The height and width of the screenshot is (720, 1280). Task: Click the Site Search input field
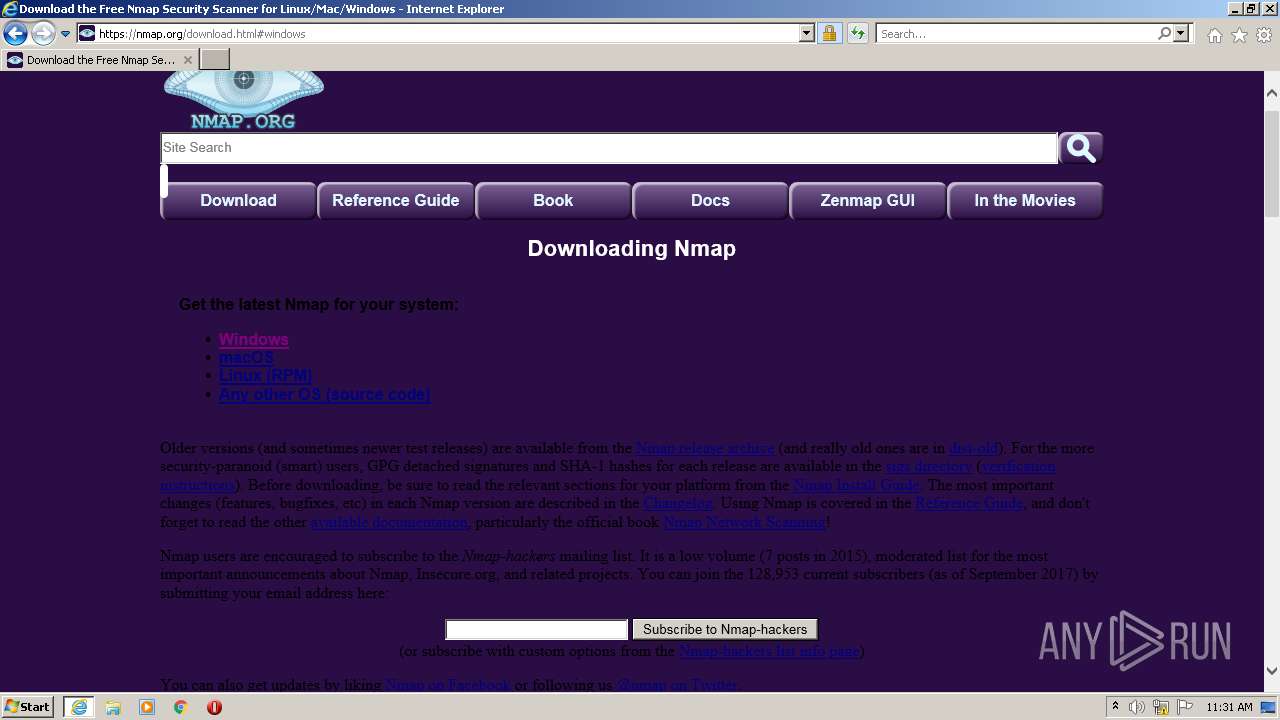tap(609, 148)
